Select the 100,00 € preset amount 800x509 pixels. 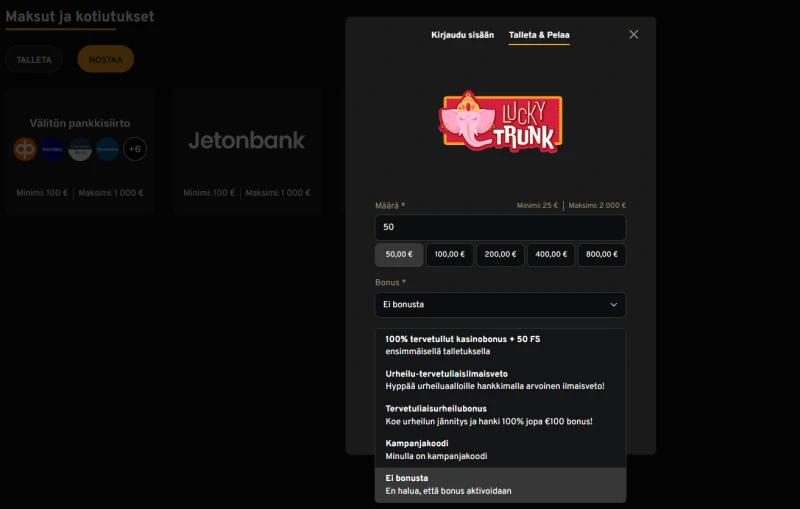(x=450, y=255)
